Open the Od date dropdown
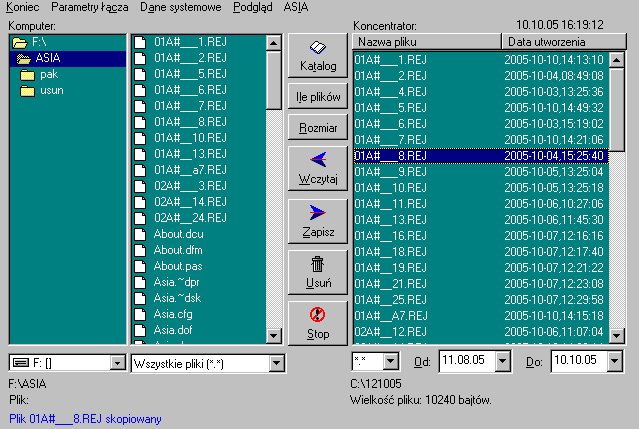The height and width of the screenshot is (429, 639). [x=502, y=361]
